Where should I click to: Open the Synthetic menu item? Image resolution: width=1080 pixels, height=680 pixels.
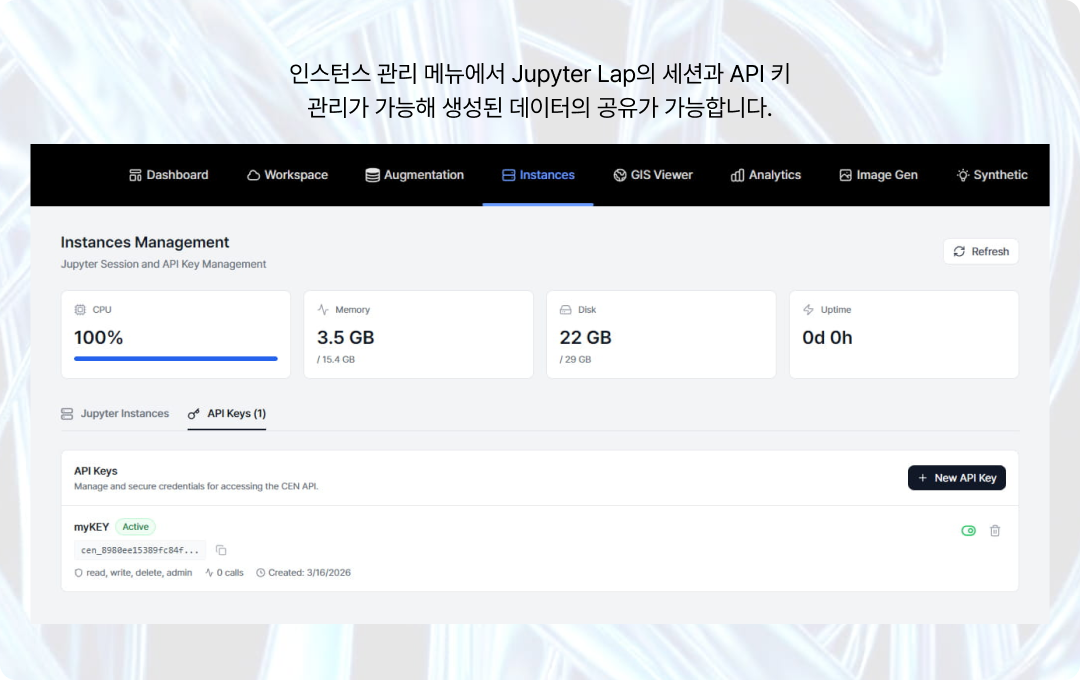coord(991,175)
